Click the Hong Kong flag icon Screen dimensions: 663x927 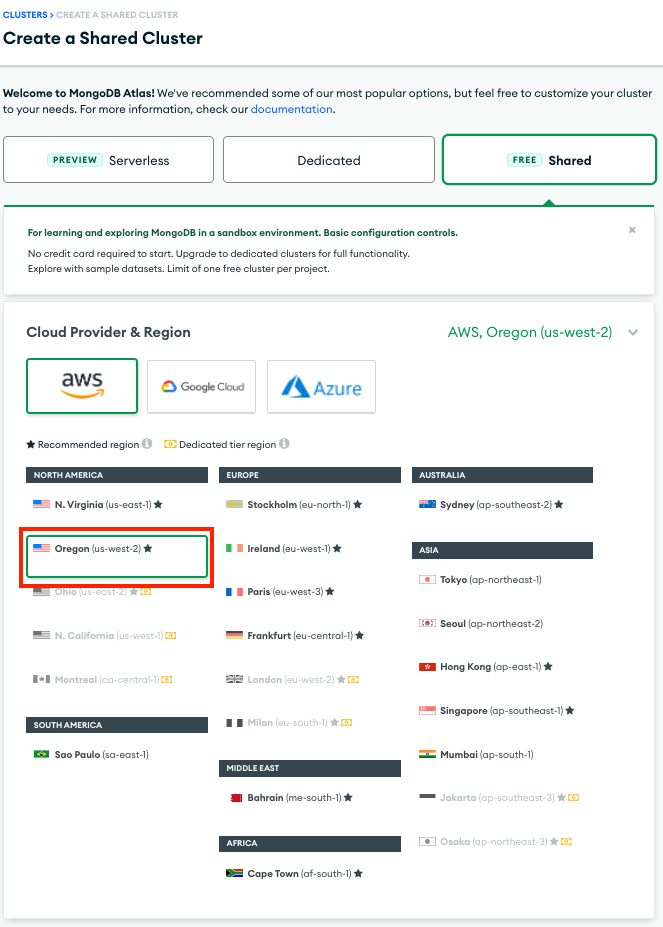point(427,667)
